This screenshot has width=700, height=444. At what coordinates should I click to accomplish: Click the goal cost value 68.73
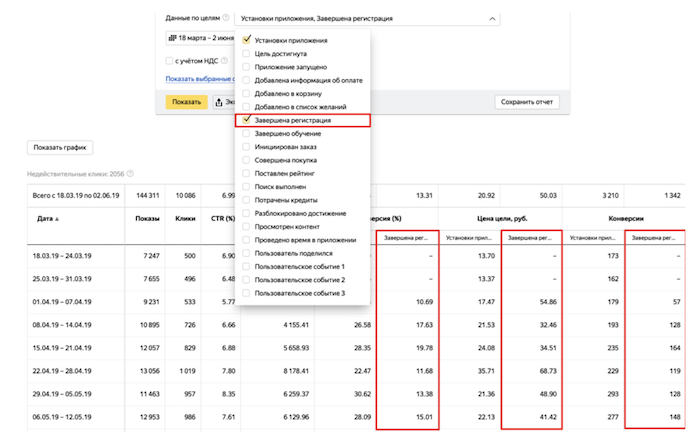click(x=548, y=371)
